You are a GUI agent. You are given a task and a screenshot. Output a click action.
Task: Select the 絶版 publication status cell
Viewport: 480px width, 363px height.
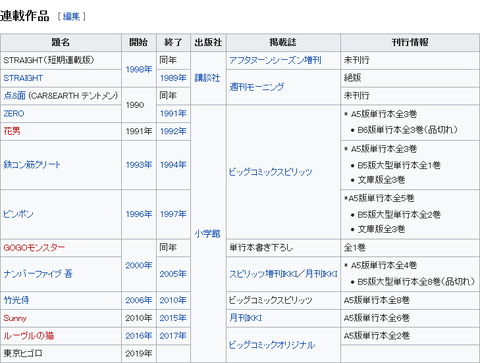coord(410,78)
